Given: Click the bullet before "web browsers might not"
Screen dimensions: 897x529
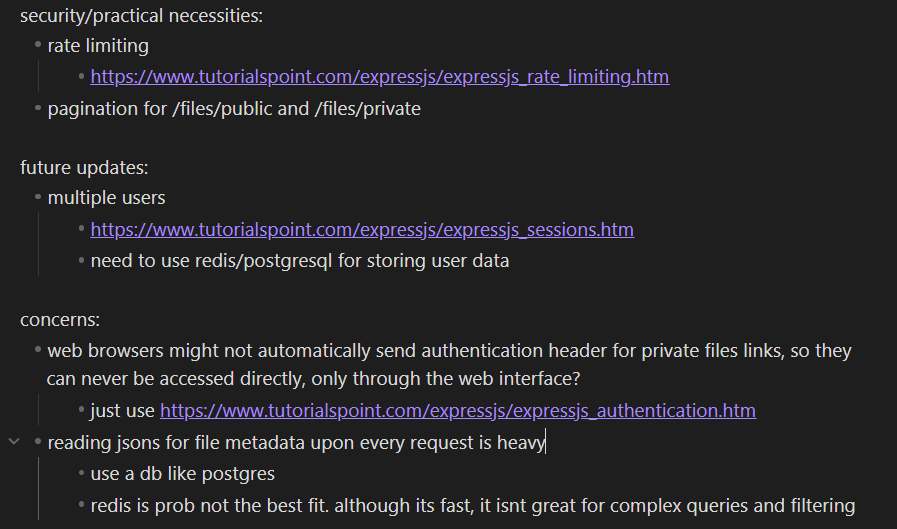Looking at the screenshot, I should (38, 351).
